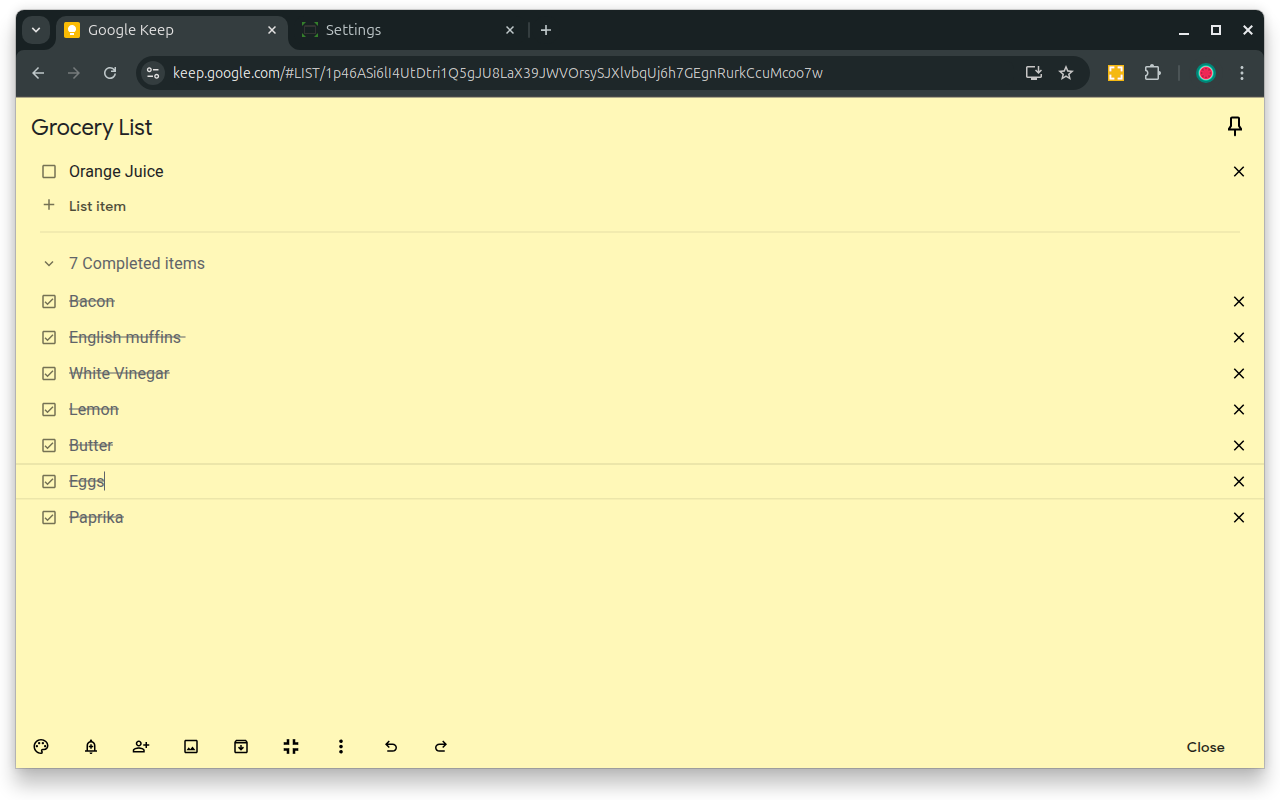
Task: Add a new list item
Action: [x=97, y=206]
